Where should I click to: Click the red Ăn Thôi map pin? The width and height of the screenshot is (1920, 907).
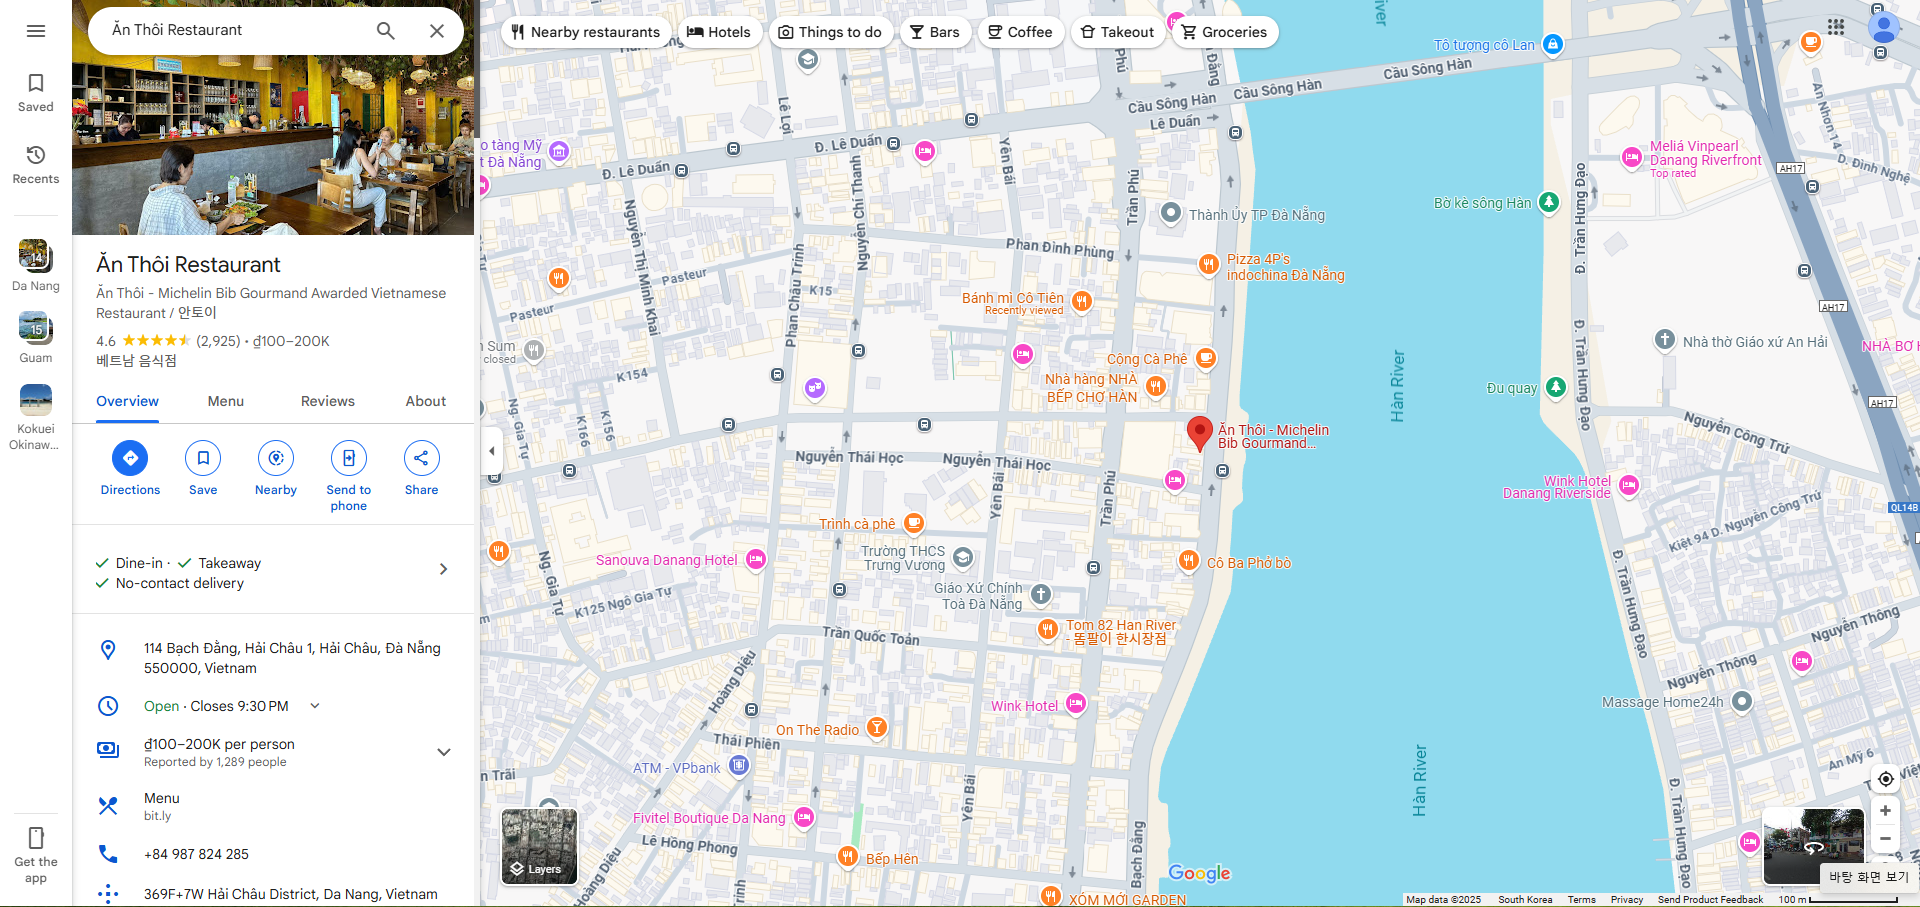coord(1199,434)
